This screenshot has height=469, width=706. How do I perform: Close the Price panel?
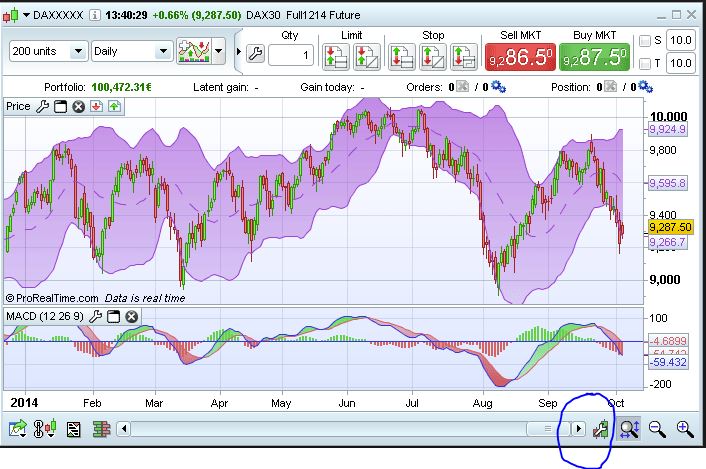click(78, 107)
